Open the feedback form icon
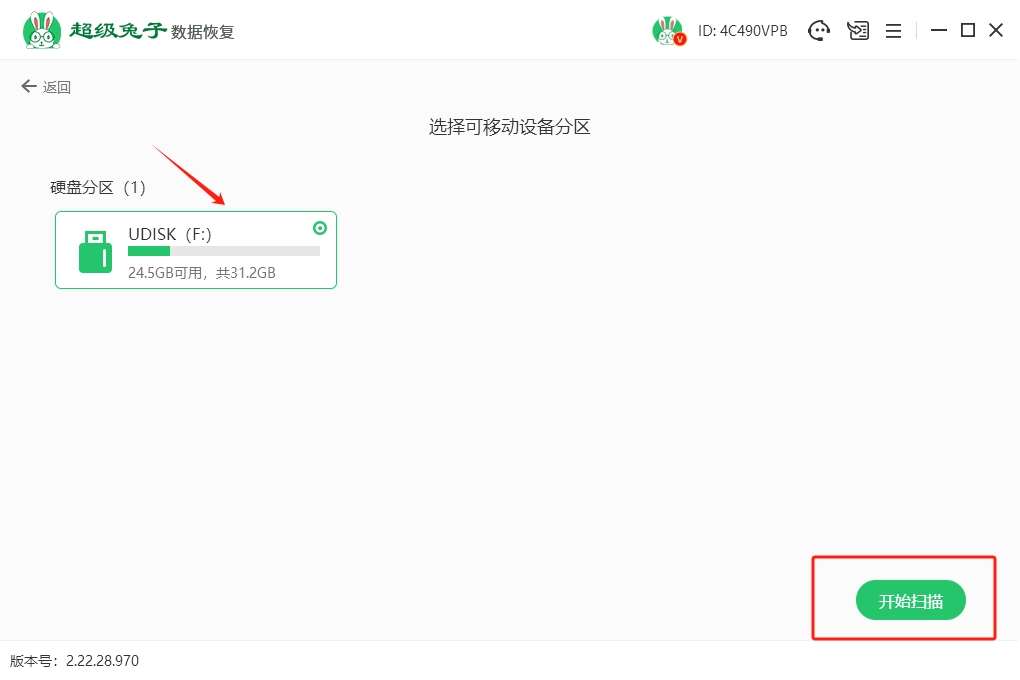This screenshot has height=680, width=1020. [858, 31]
